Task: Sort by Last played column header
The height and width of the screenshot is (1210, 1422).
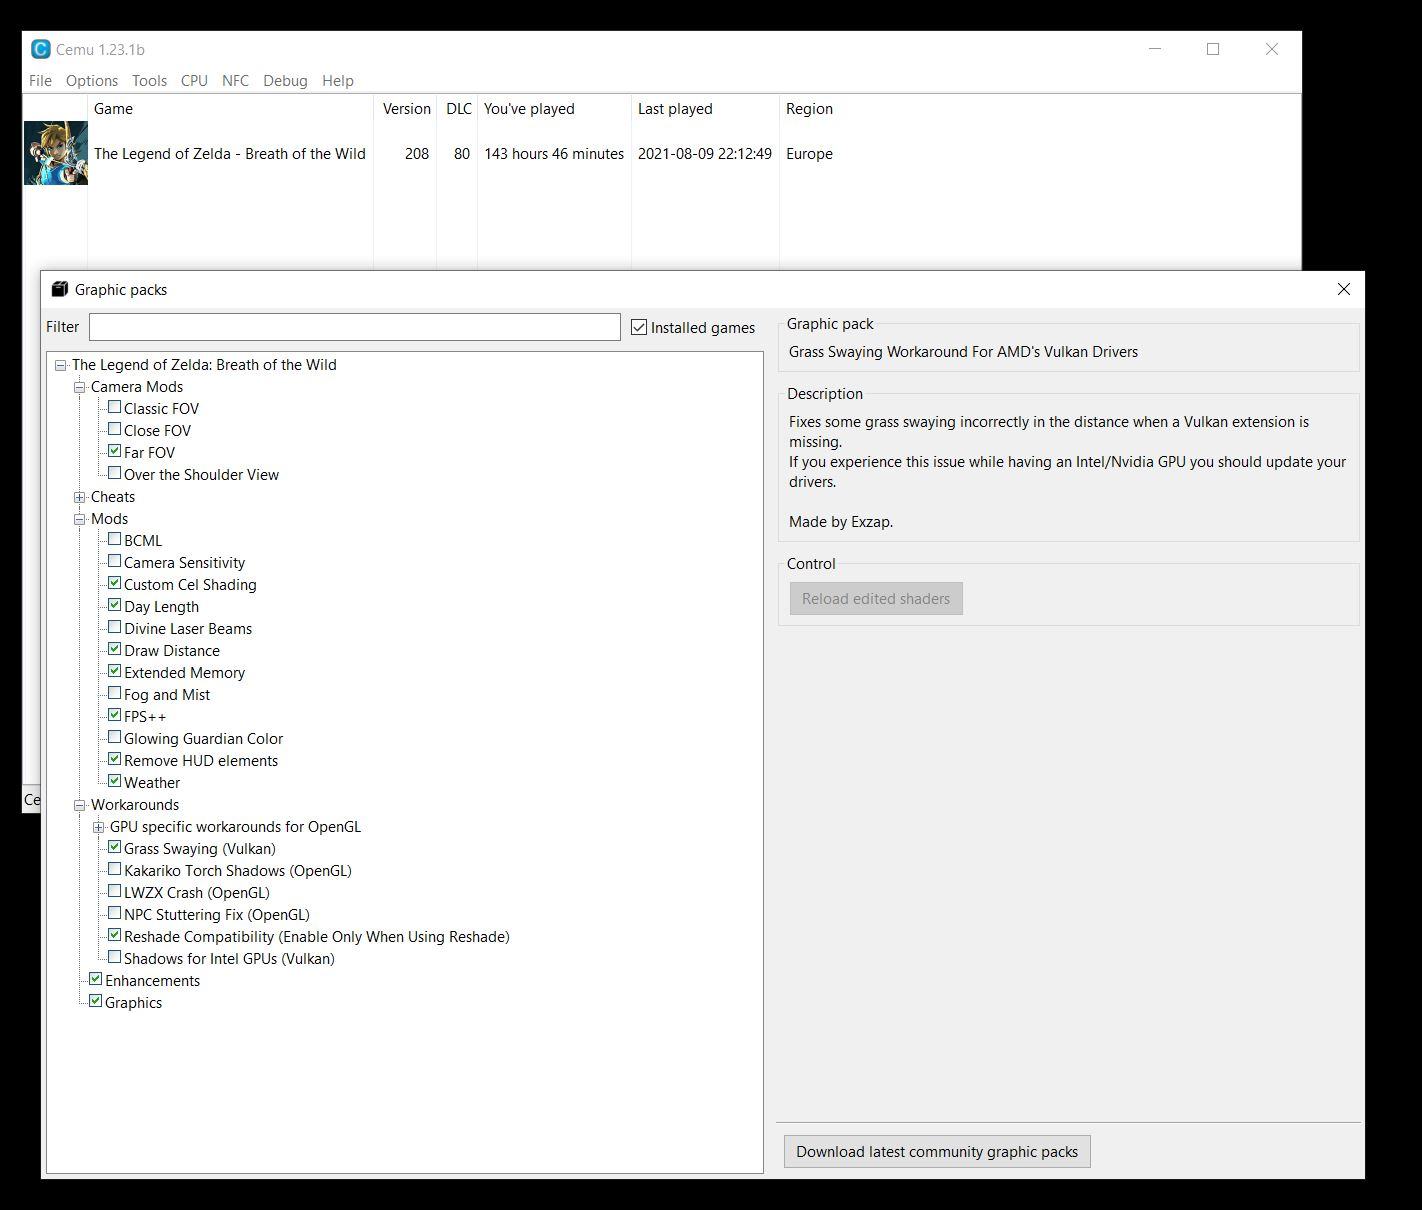Action: coord(705,109)
